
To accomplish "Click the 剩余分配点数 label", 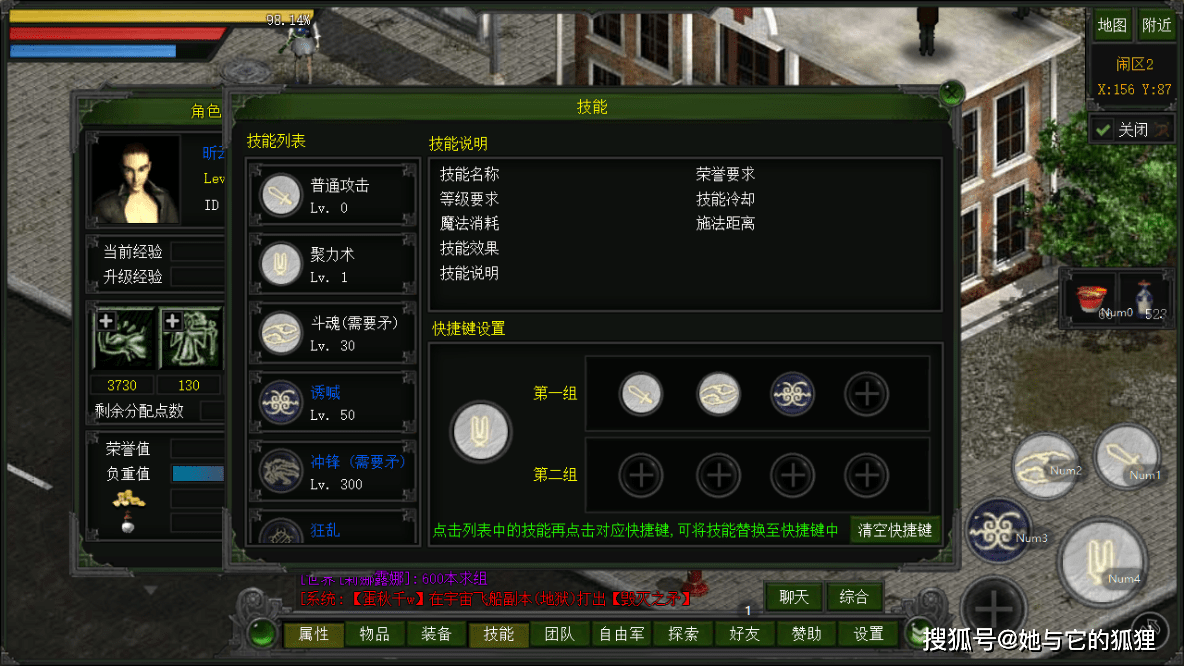I will coord(140,411).
